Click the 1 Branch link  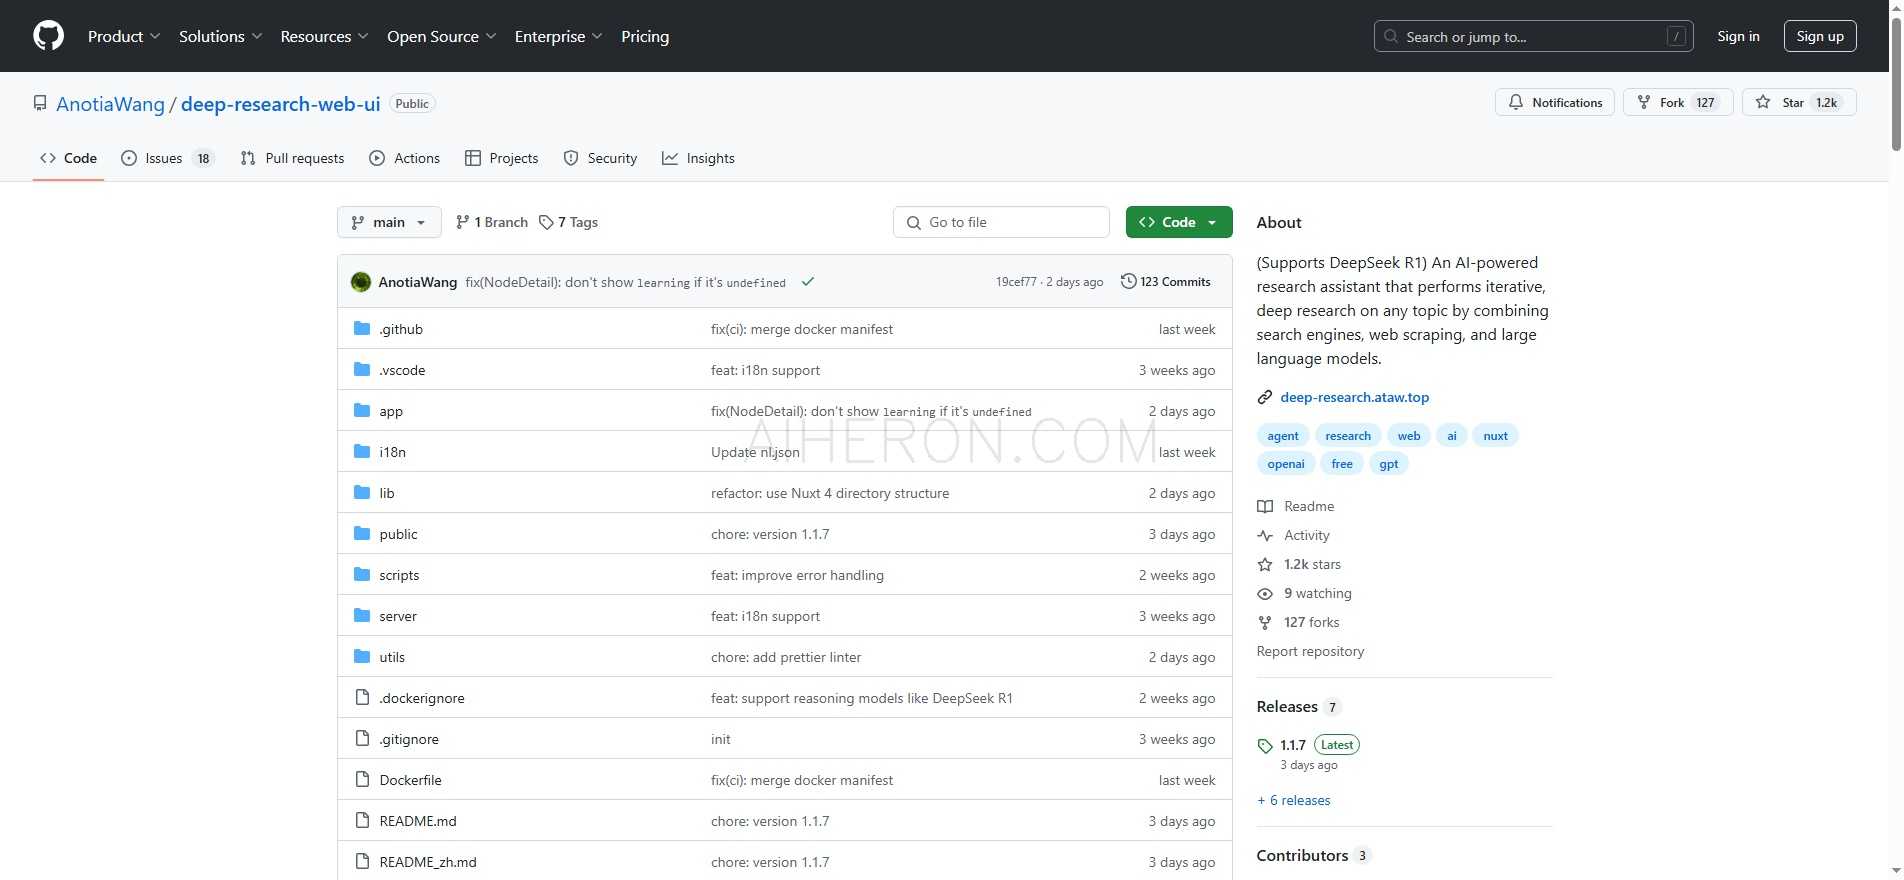click(x=491, y=222)
